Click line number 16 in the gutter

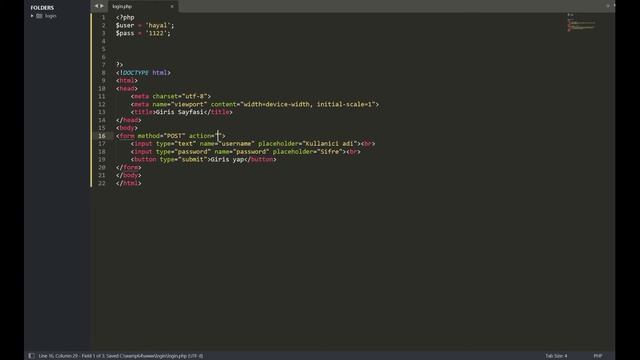point(102,136)
